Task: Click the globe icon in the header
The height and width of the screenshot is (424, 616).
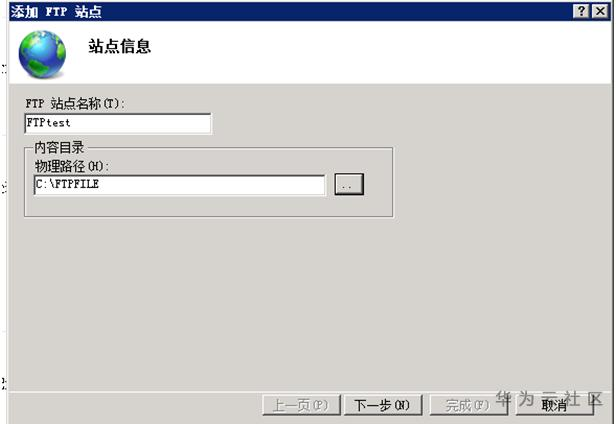Action: (x=42, y=54)
